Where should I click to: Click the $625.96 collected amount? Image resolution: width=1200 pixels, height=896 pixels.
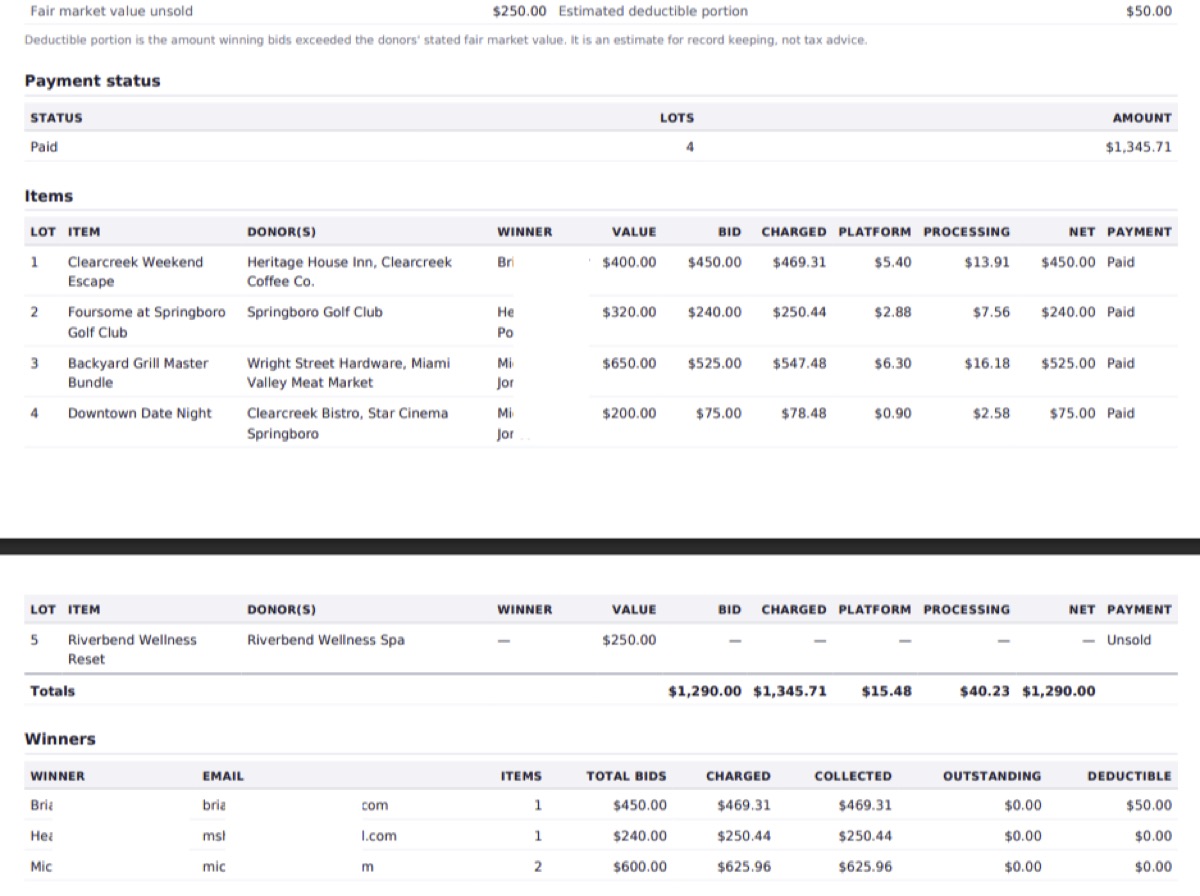tap(865, 867)
